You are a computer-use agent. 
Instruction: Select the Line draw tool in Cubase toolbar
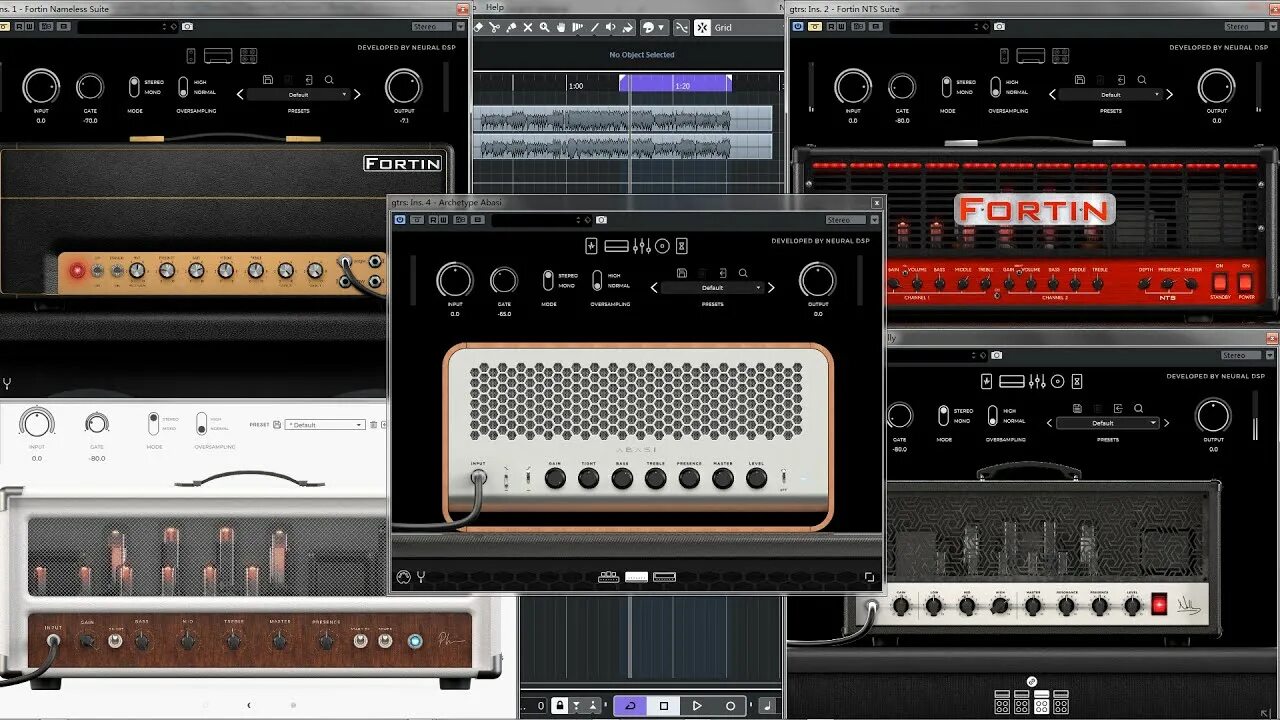tap(594, 28)
